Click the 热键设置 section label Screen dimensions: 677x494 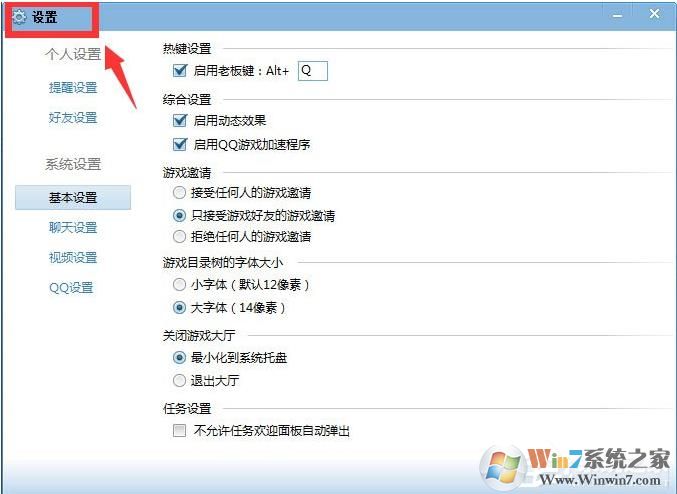coord(187,48)
